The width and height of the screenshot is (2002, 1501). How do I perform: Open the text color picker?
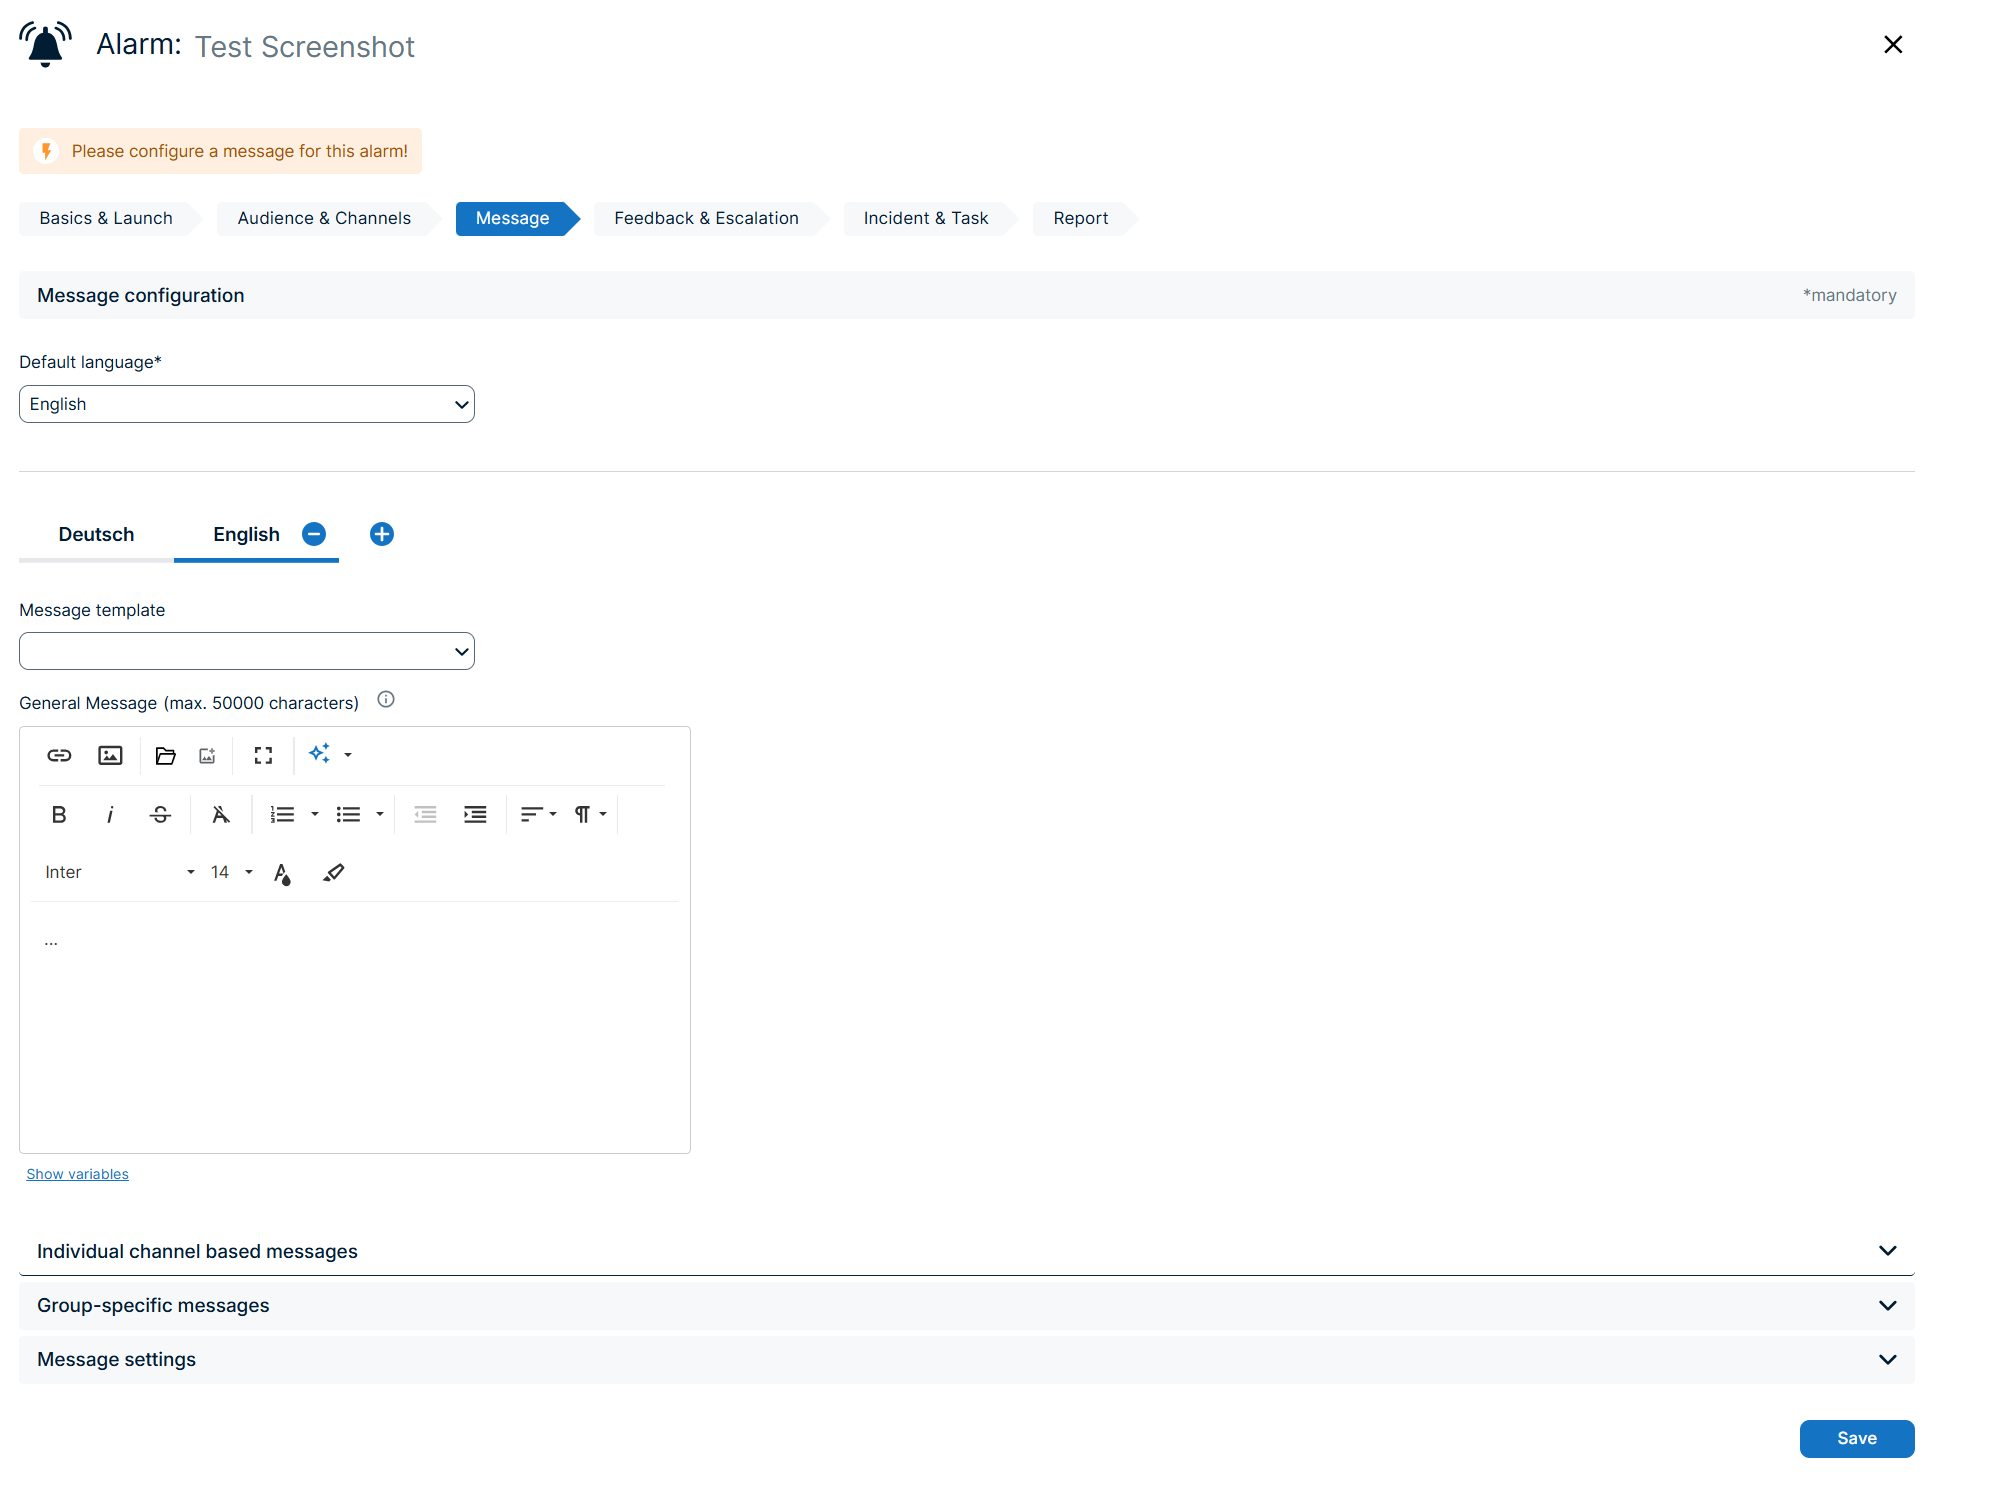coord(283,873)
